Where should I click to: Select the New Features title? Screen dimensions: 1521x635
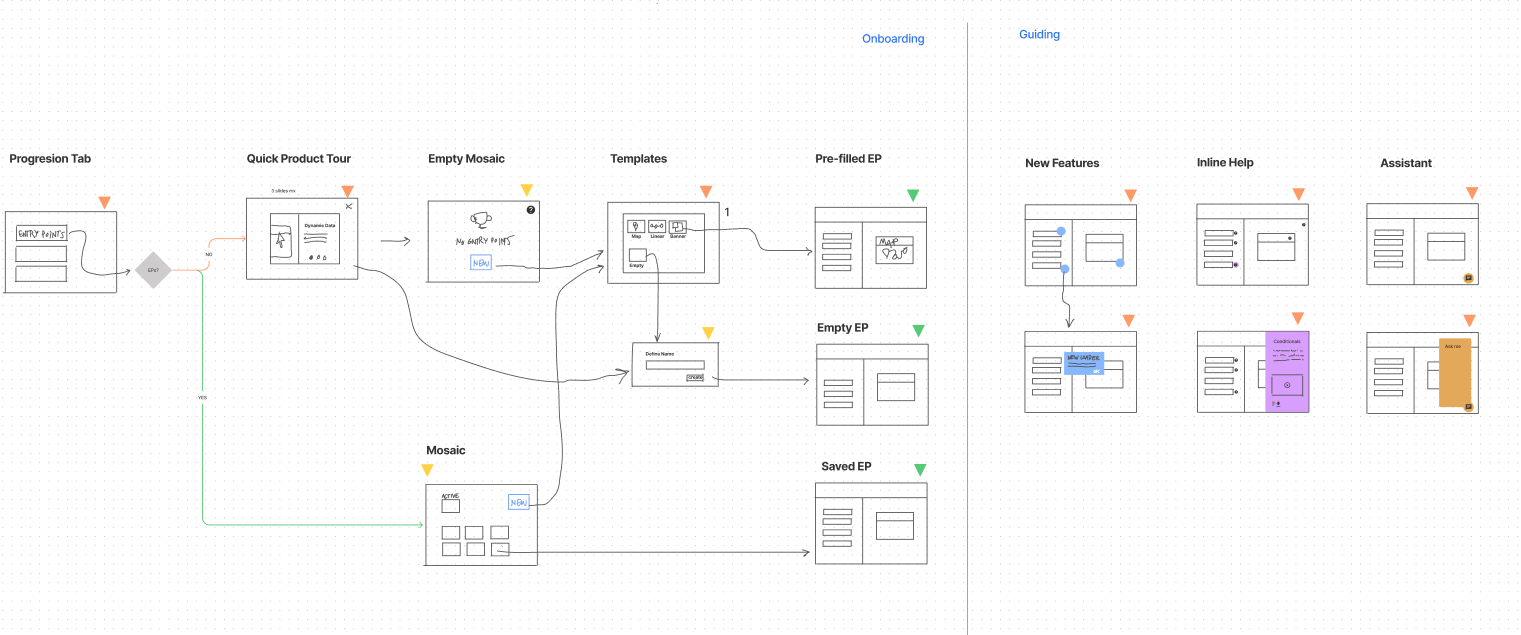[1062, 162]
